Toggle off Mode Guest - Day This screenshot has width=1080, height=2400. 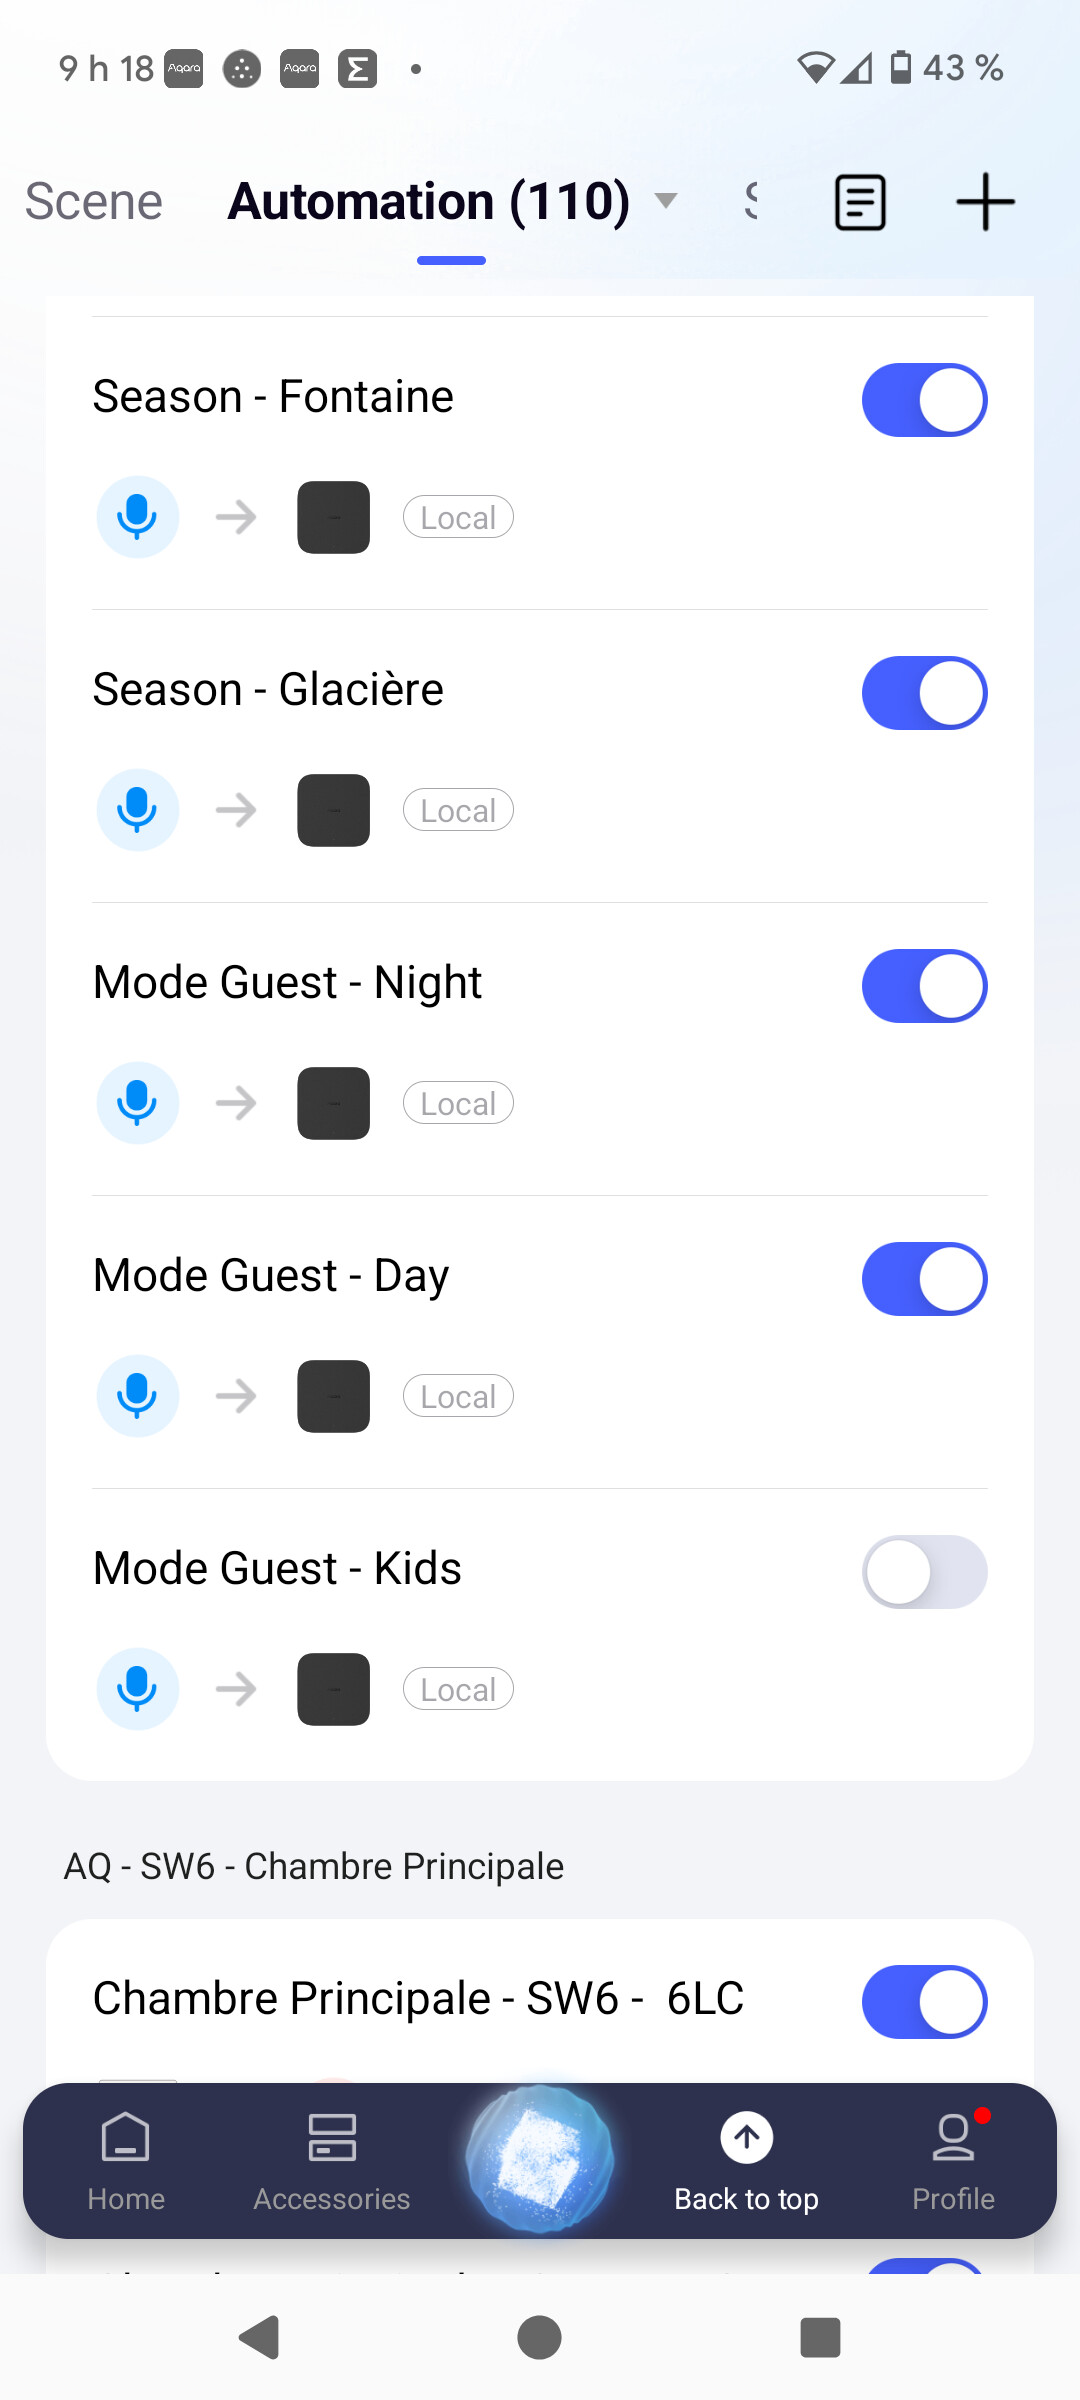click(x=924, y=1279)
